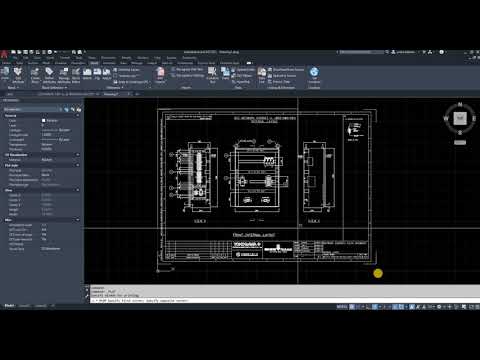Click the new file tab plus button

[137, 94]
